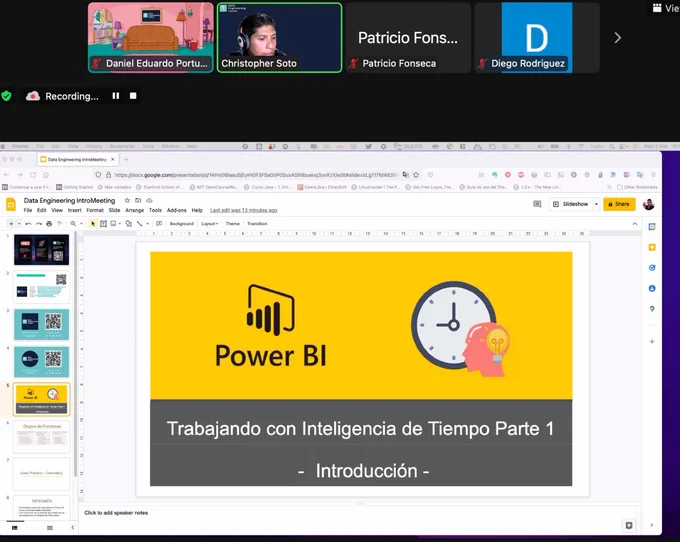Star the Data Engineering IntroMeeting document
Image resolution: width=680 pixels, height=542 pixels.
127,200
